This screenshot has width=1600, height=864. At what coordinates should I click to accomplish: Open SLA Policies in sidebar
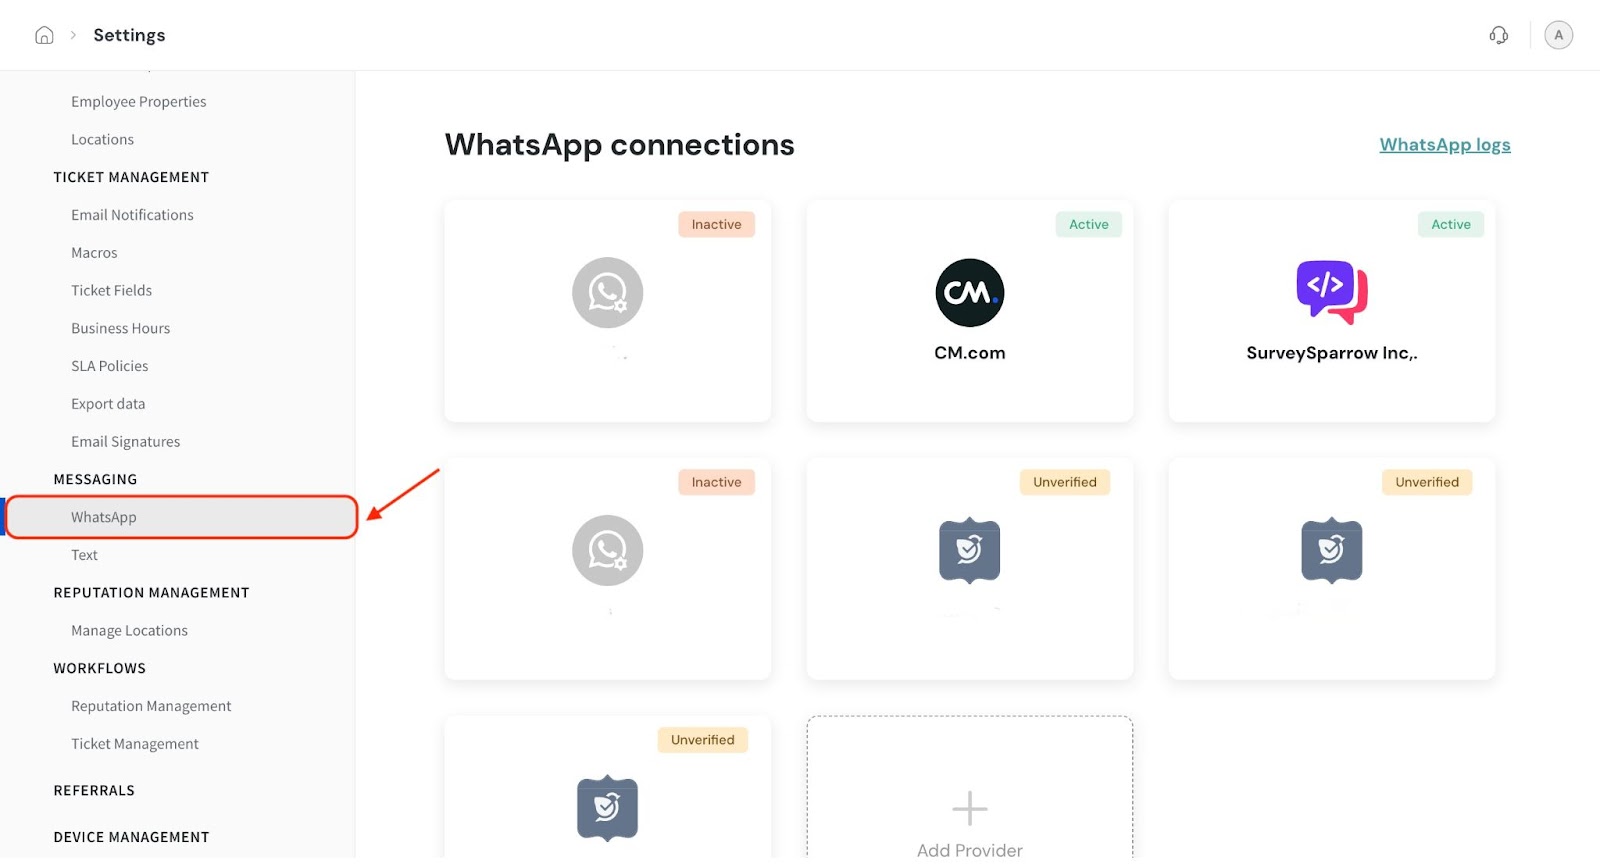109,366
